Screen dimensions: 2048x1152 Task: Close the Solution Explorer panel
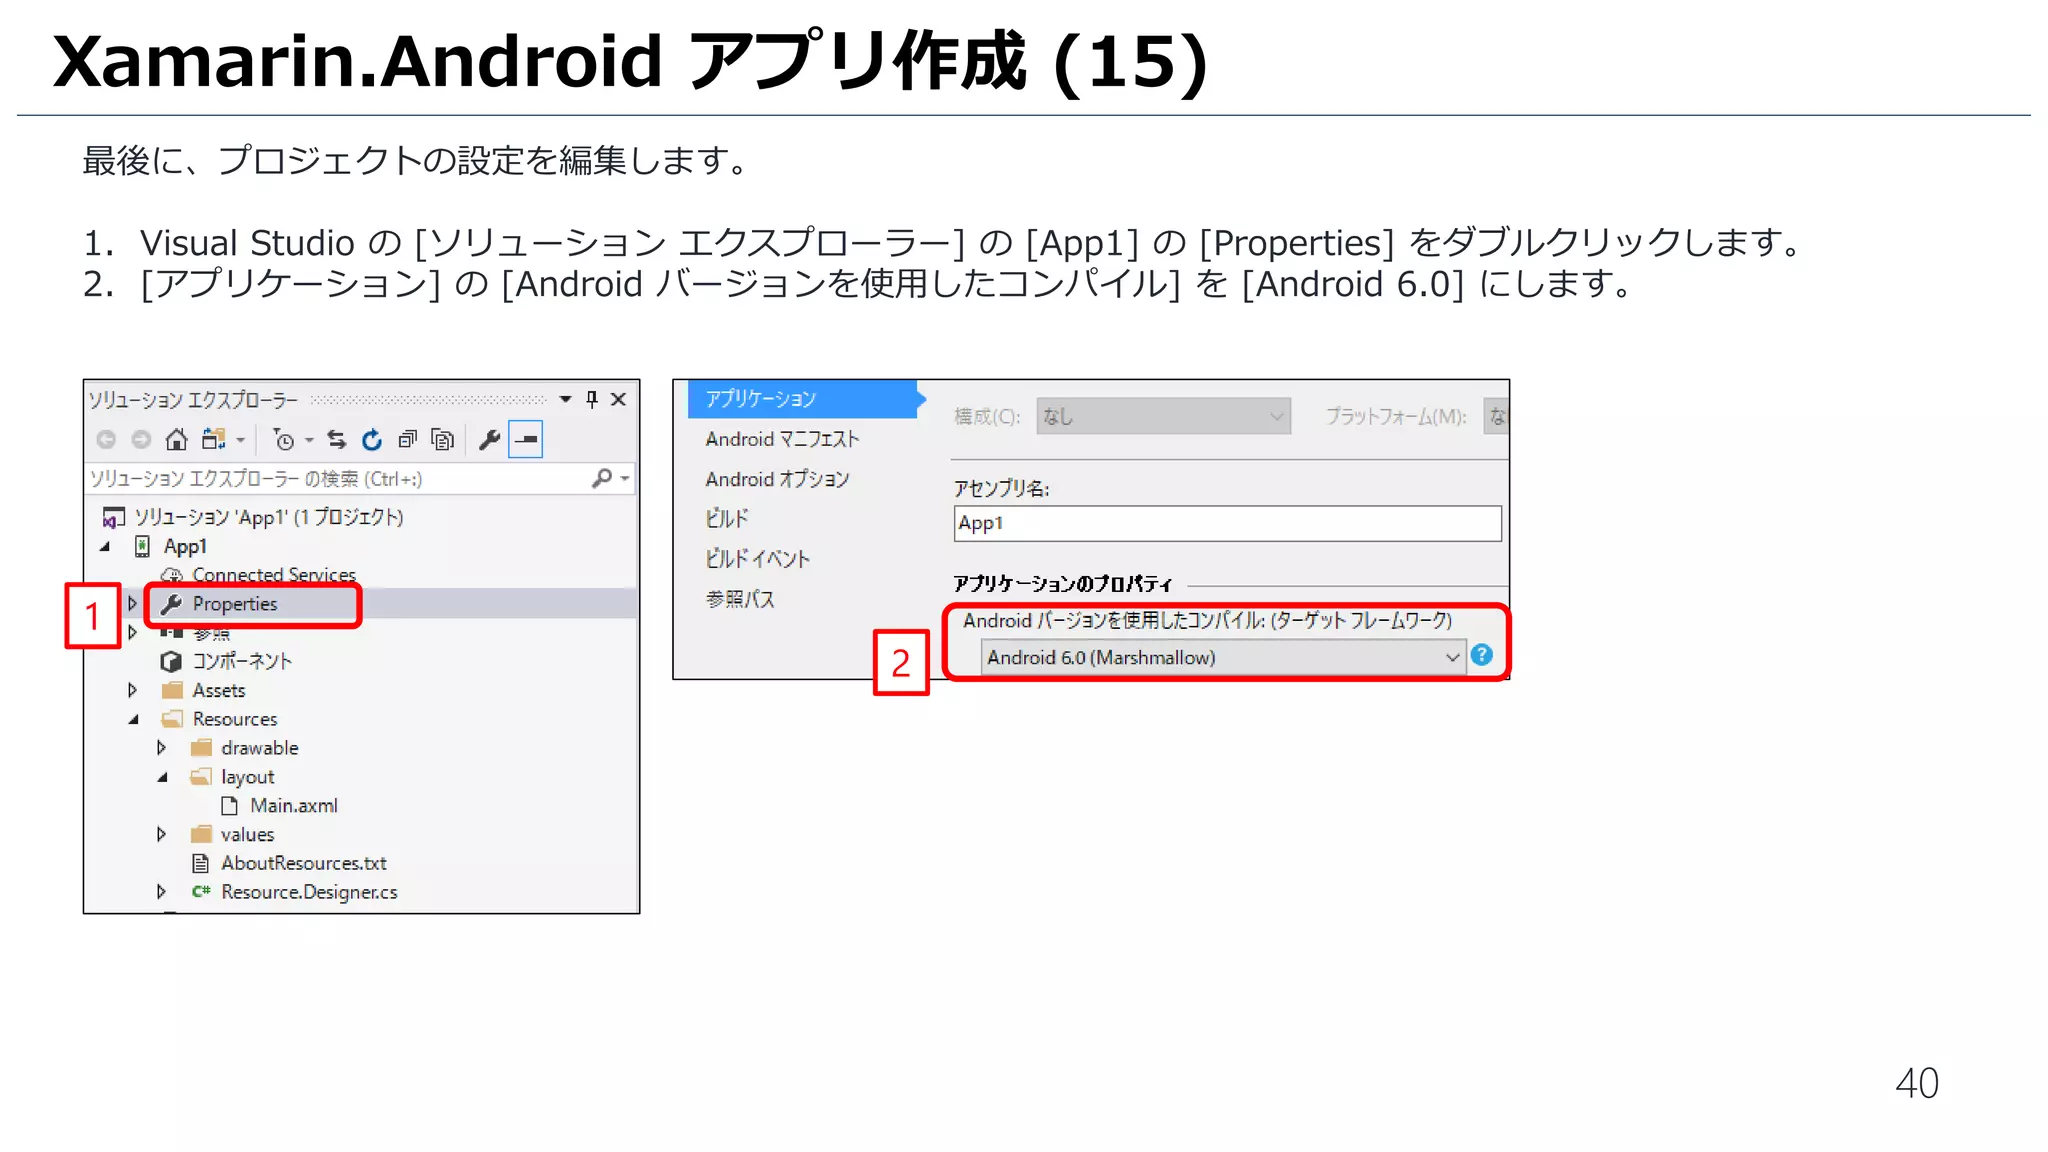pos(619,399)
